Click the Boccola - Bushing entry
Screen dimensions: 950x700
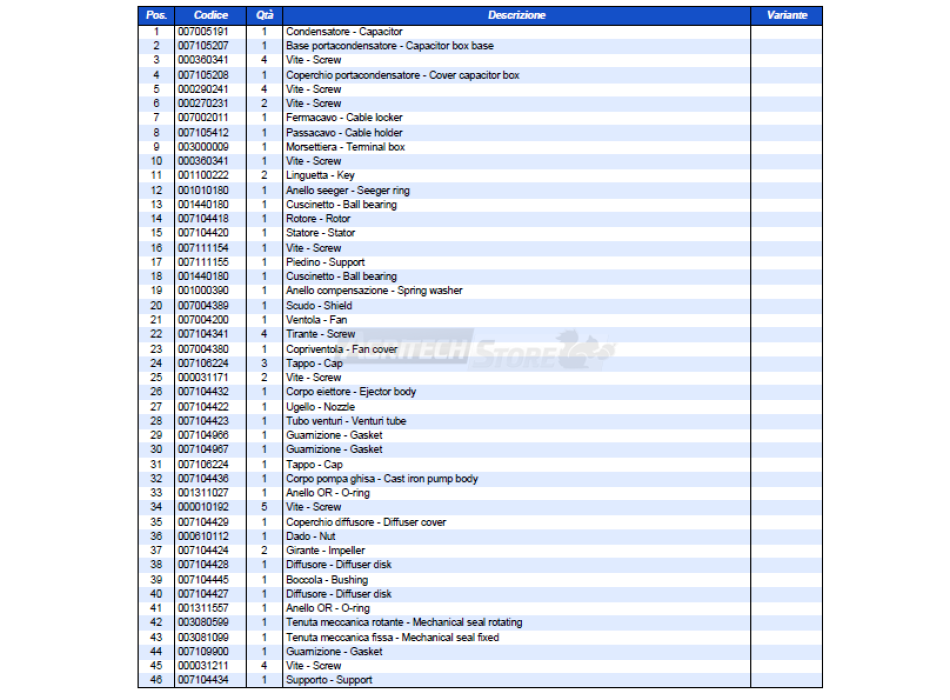[x=326, y=580]
